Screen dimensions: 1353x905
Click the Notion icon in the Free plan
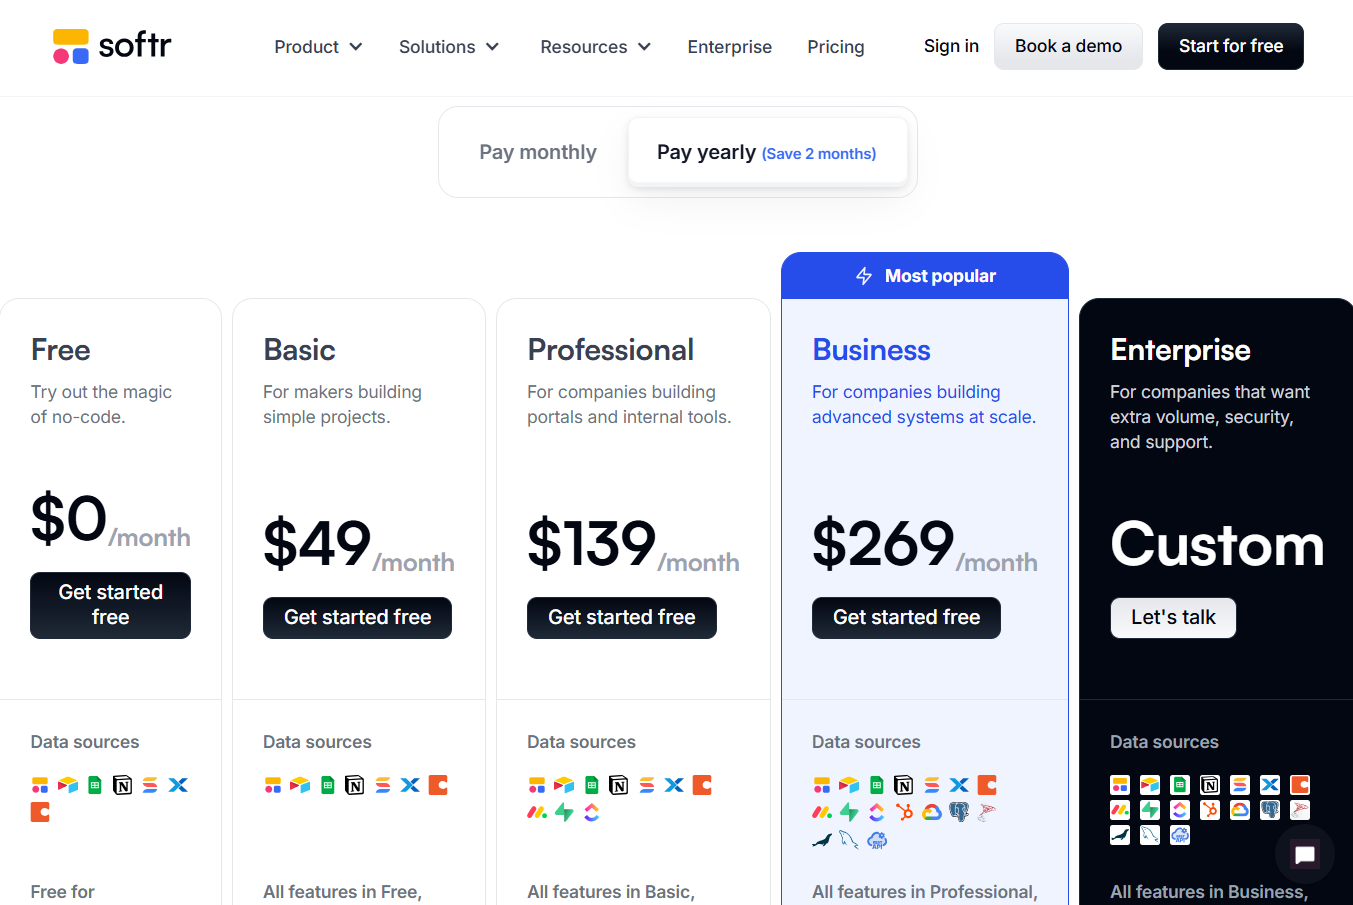[x=123, y=785]
